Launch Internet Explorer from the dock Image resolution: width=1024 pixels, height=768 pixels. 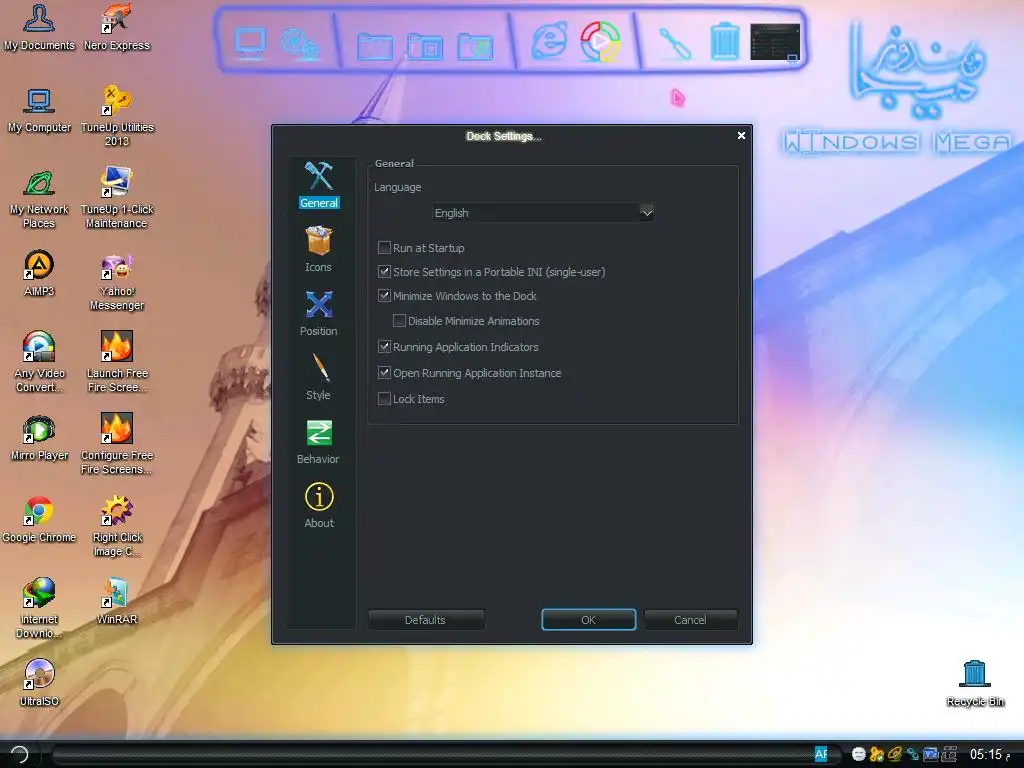point(549,42)
